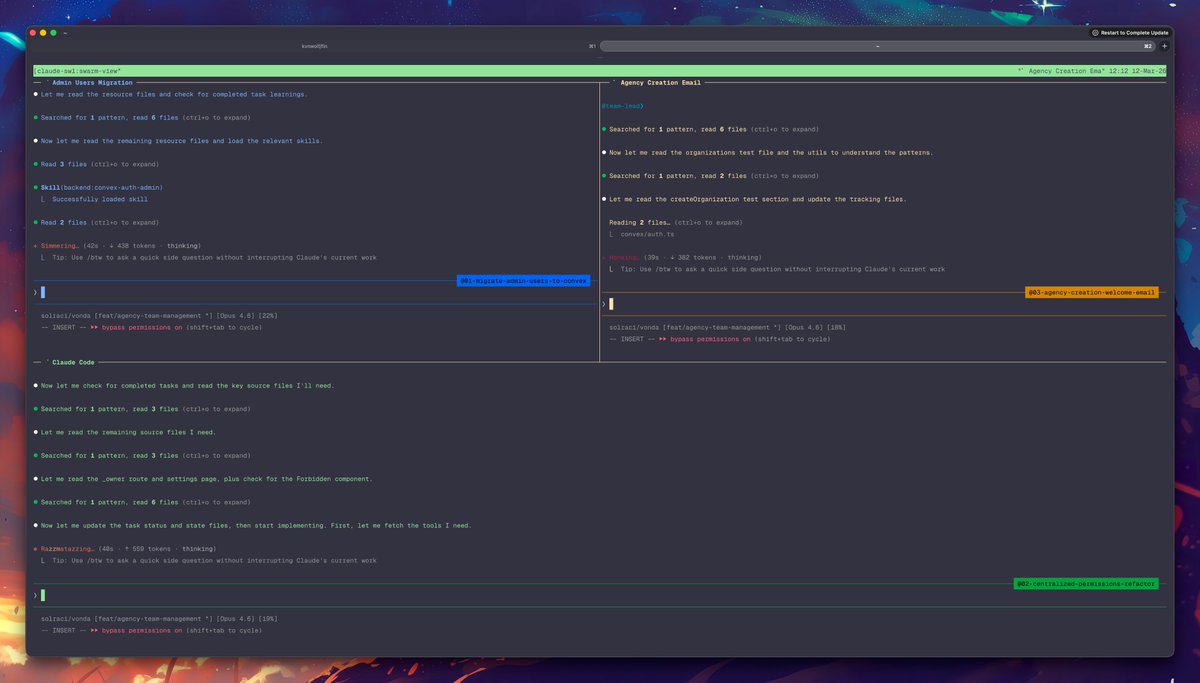Click the '_owner route and settings page' line
1200x683 pixels.
click(x=206, y=479)
